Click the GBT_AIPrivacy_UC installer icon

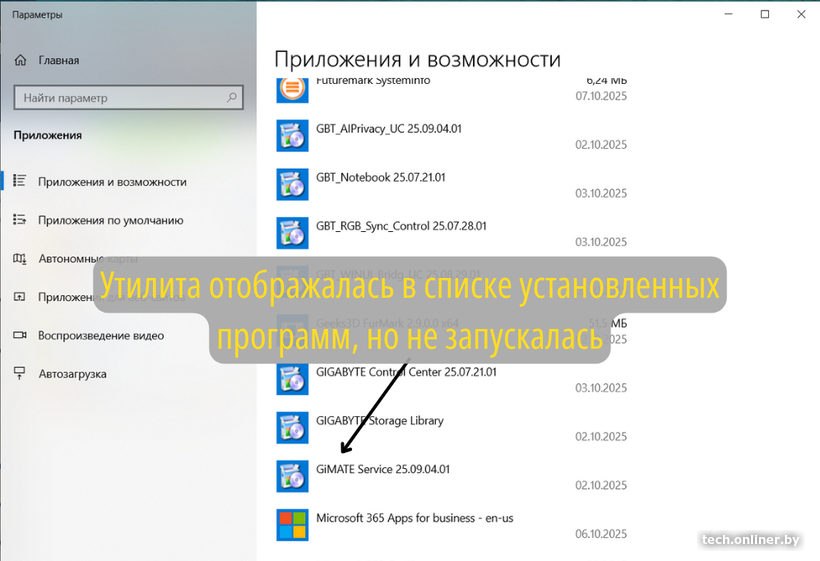point(292,135)
